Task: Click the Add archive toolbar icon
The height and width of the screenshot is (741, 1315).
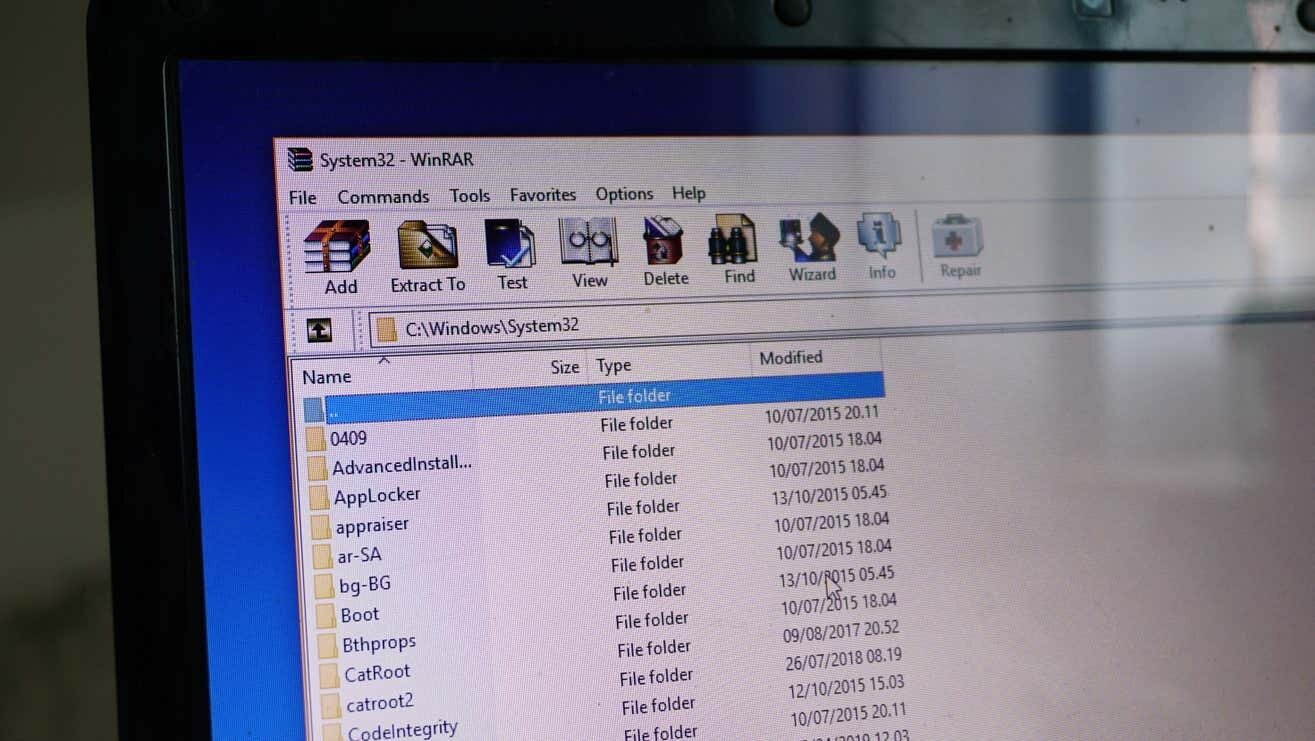Action: point(338,248)
